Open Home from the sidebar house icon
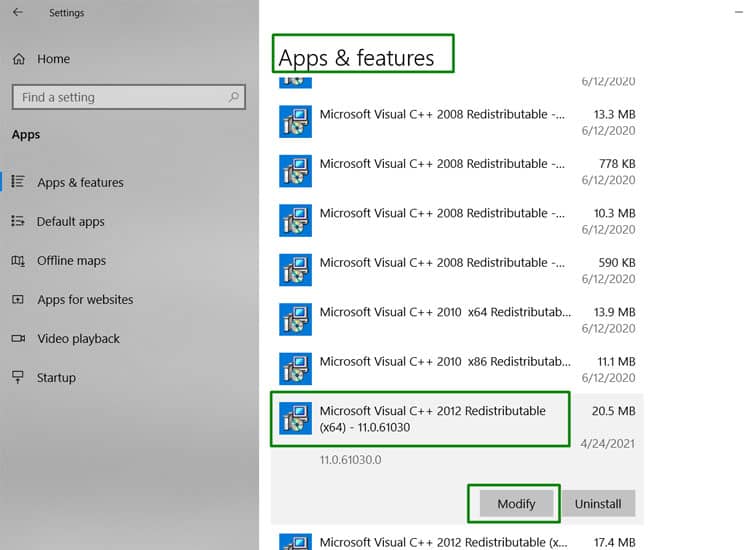Viewport: 750px width, 550px height. (19, 59)
